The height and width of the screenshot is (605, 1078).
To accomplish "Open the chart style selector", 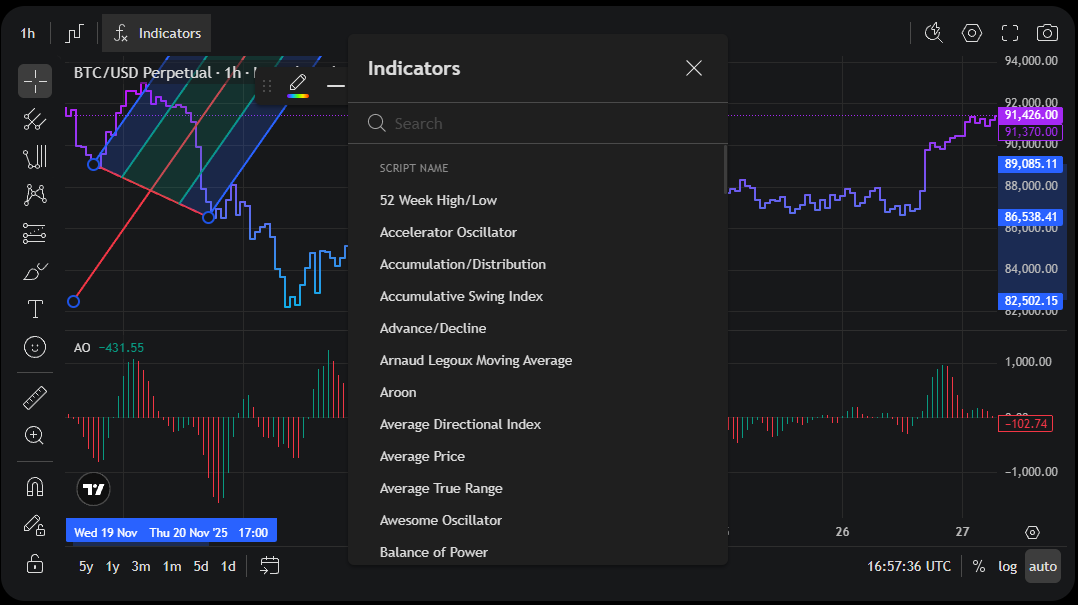I will pos(73,32).
